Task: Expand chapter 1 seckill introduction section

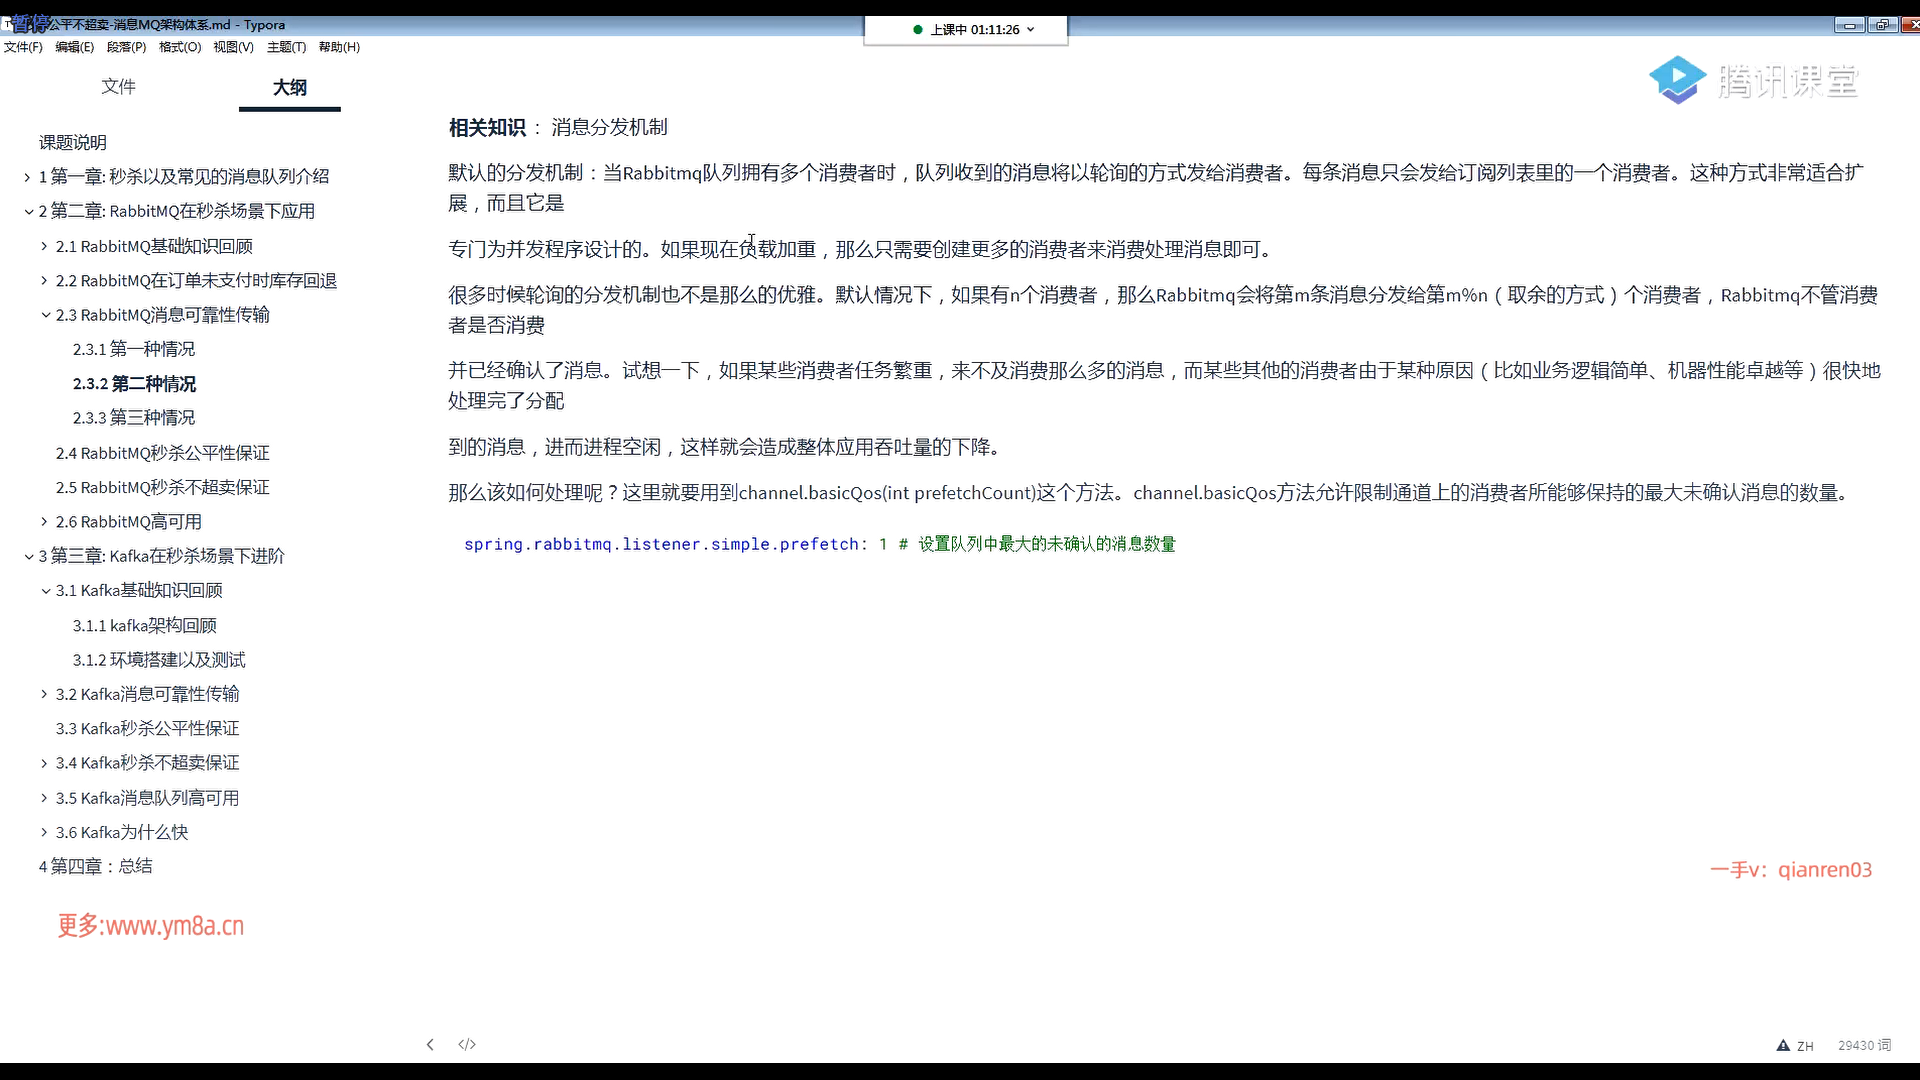Action: [x=28, y=177]
